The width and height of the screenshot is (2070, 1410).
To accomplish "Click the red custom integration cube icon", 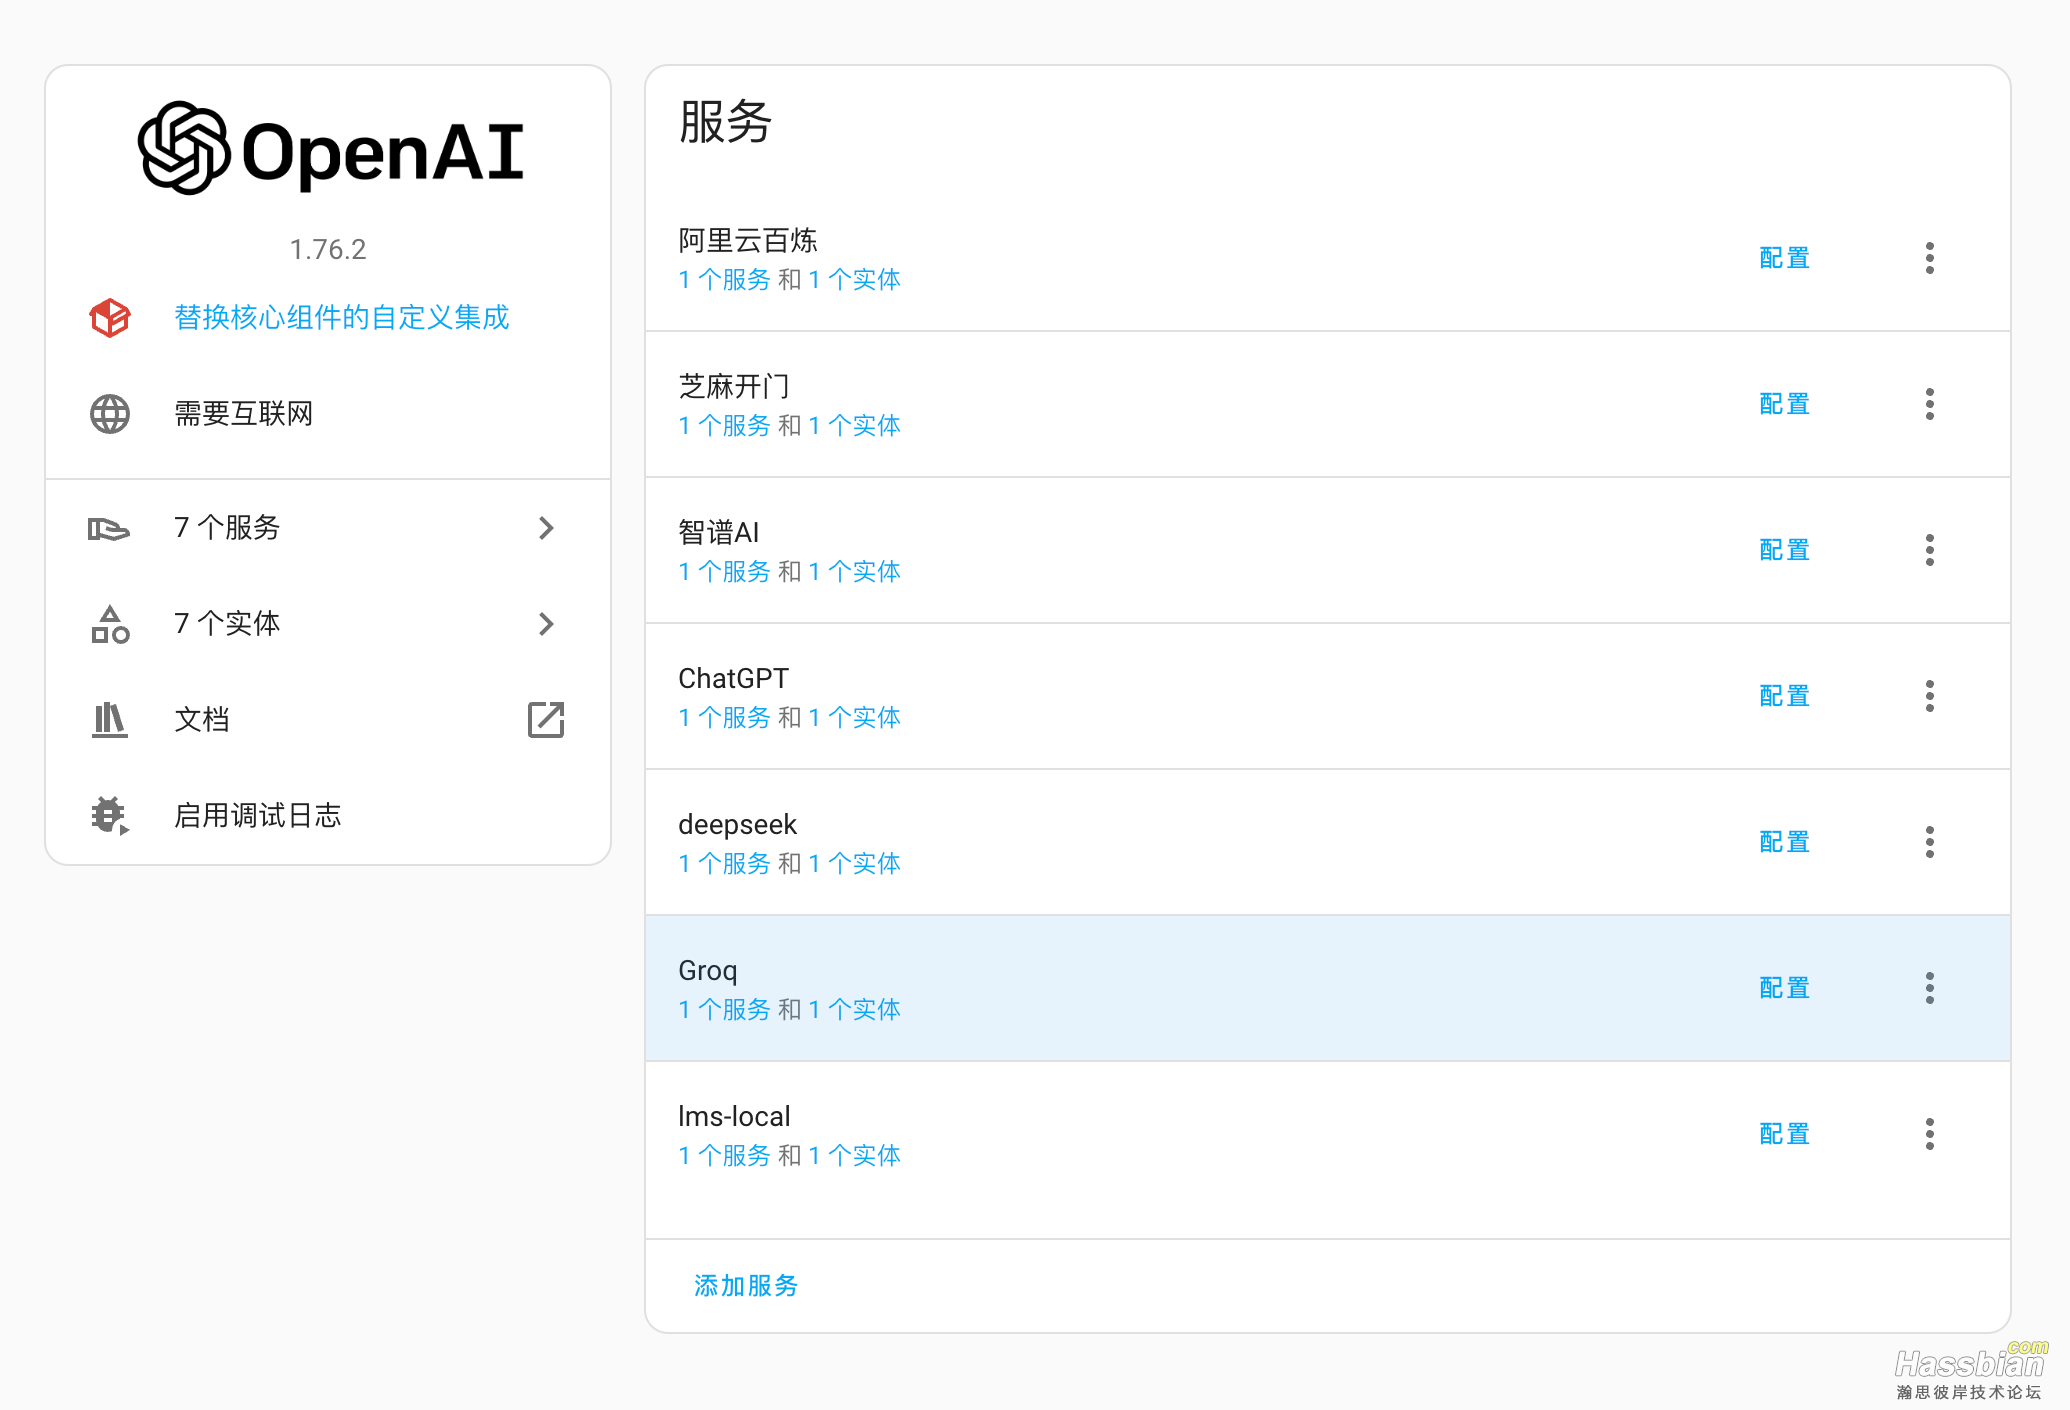I will [x=110, y=318].
